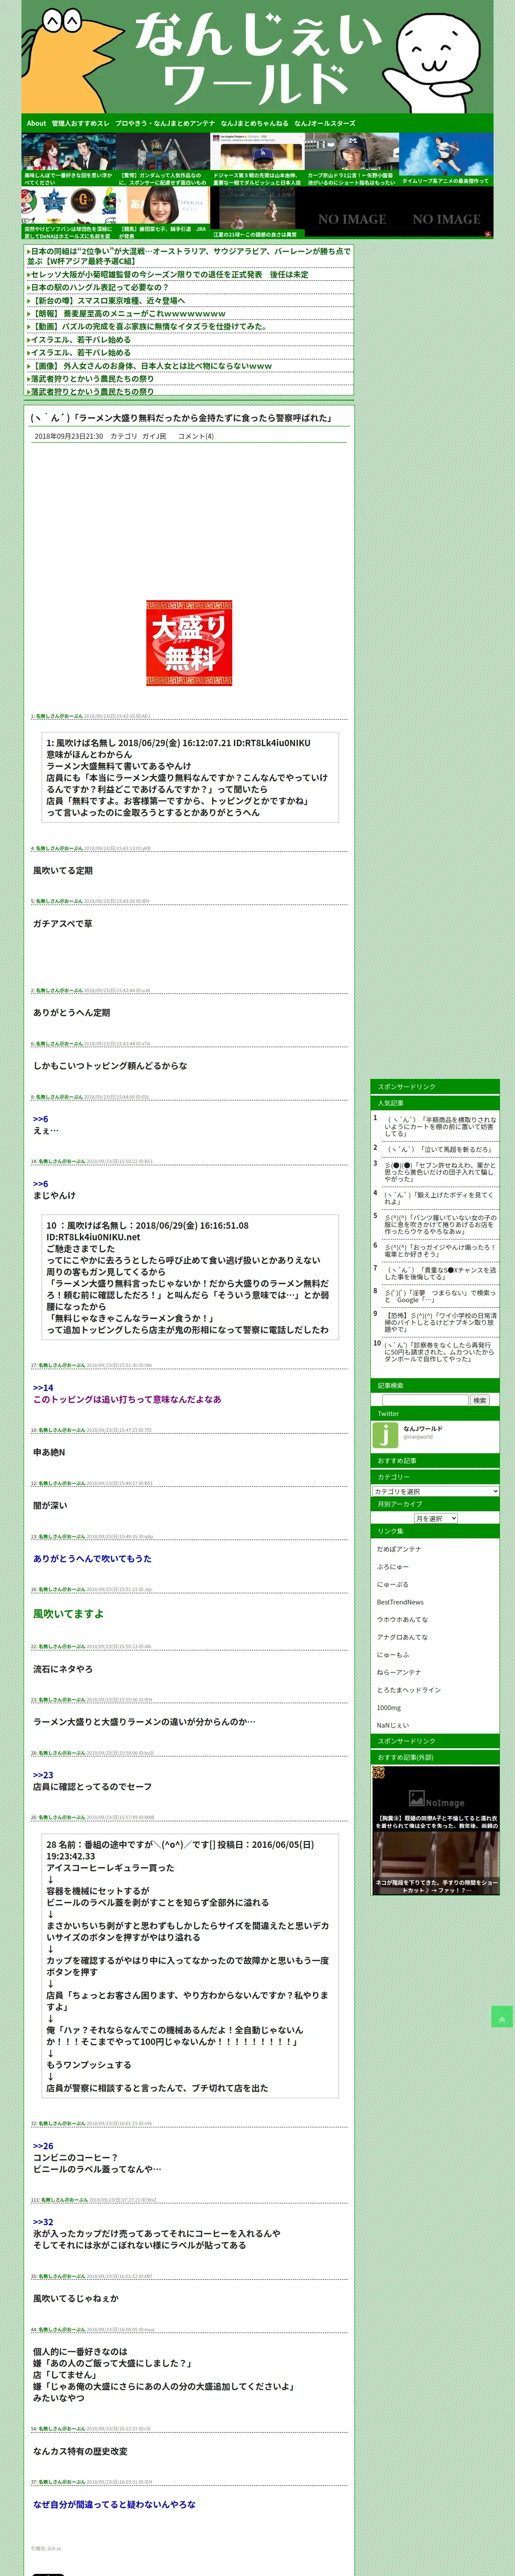Open the ぶろにゅー link
Viewport: 515px width, 2576px height.
[393, 1567]
